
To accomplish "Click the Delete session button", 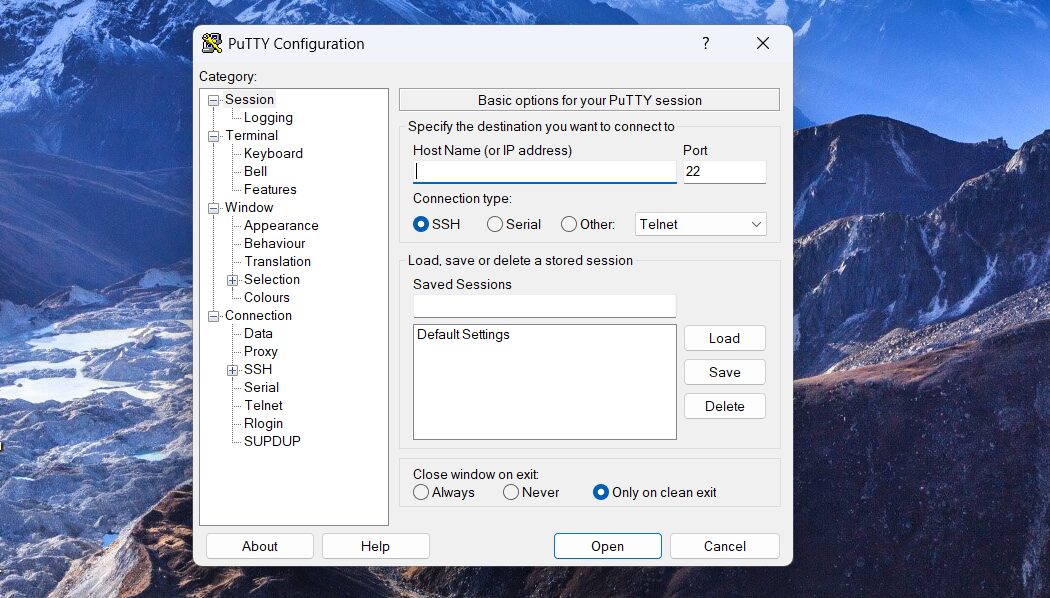I will (x=725, y=406).
